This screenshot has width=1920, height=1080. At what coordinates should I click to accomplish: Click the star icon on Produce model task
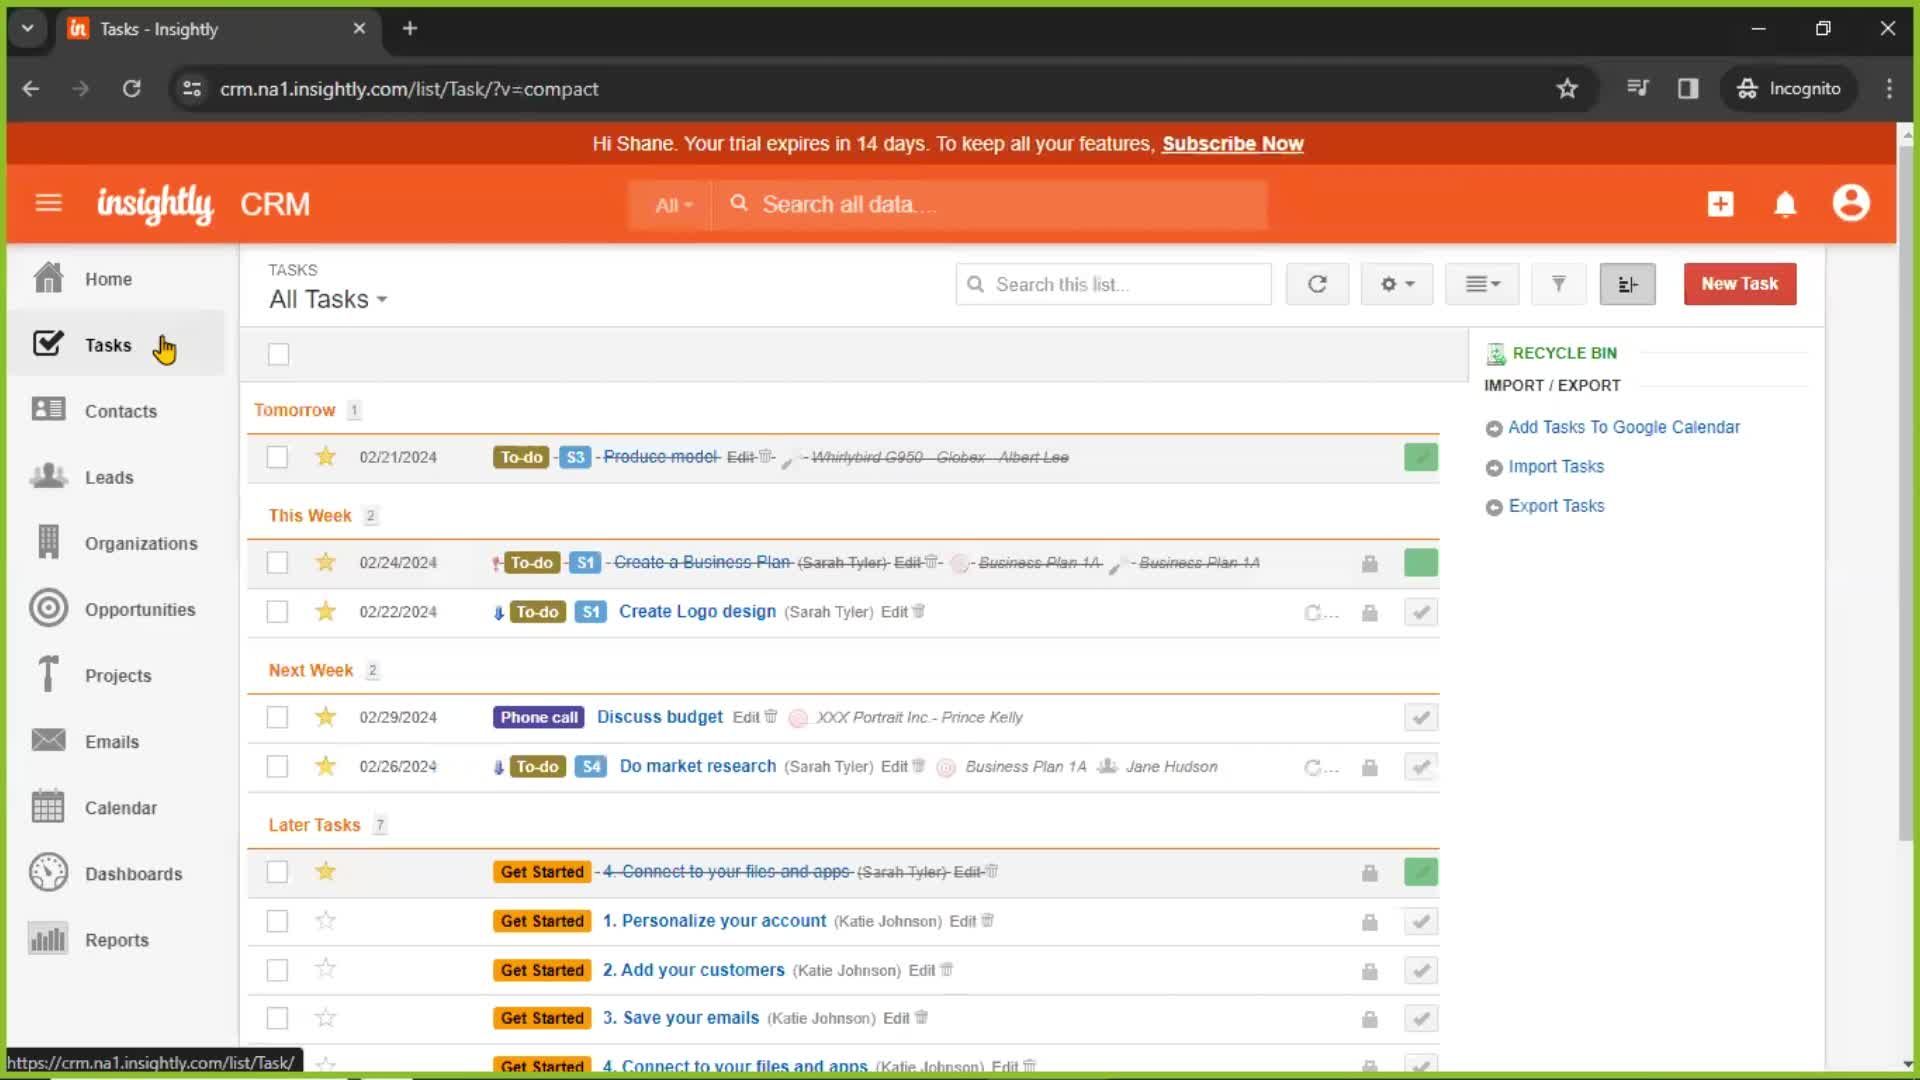(x=324, y=456)
